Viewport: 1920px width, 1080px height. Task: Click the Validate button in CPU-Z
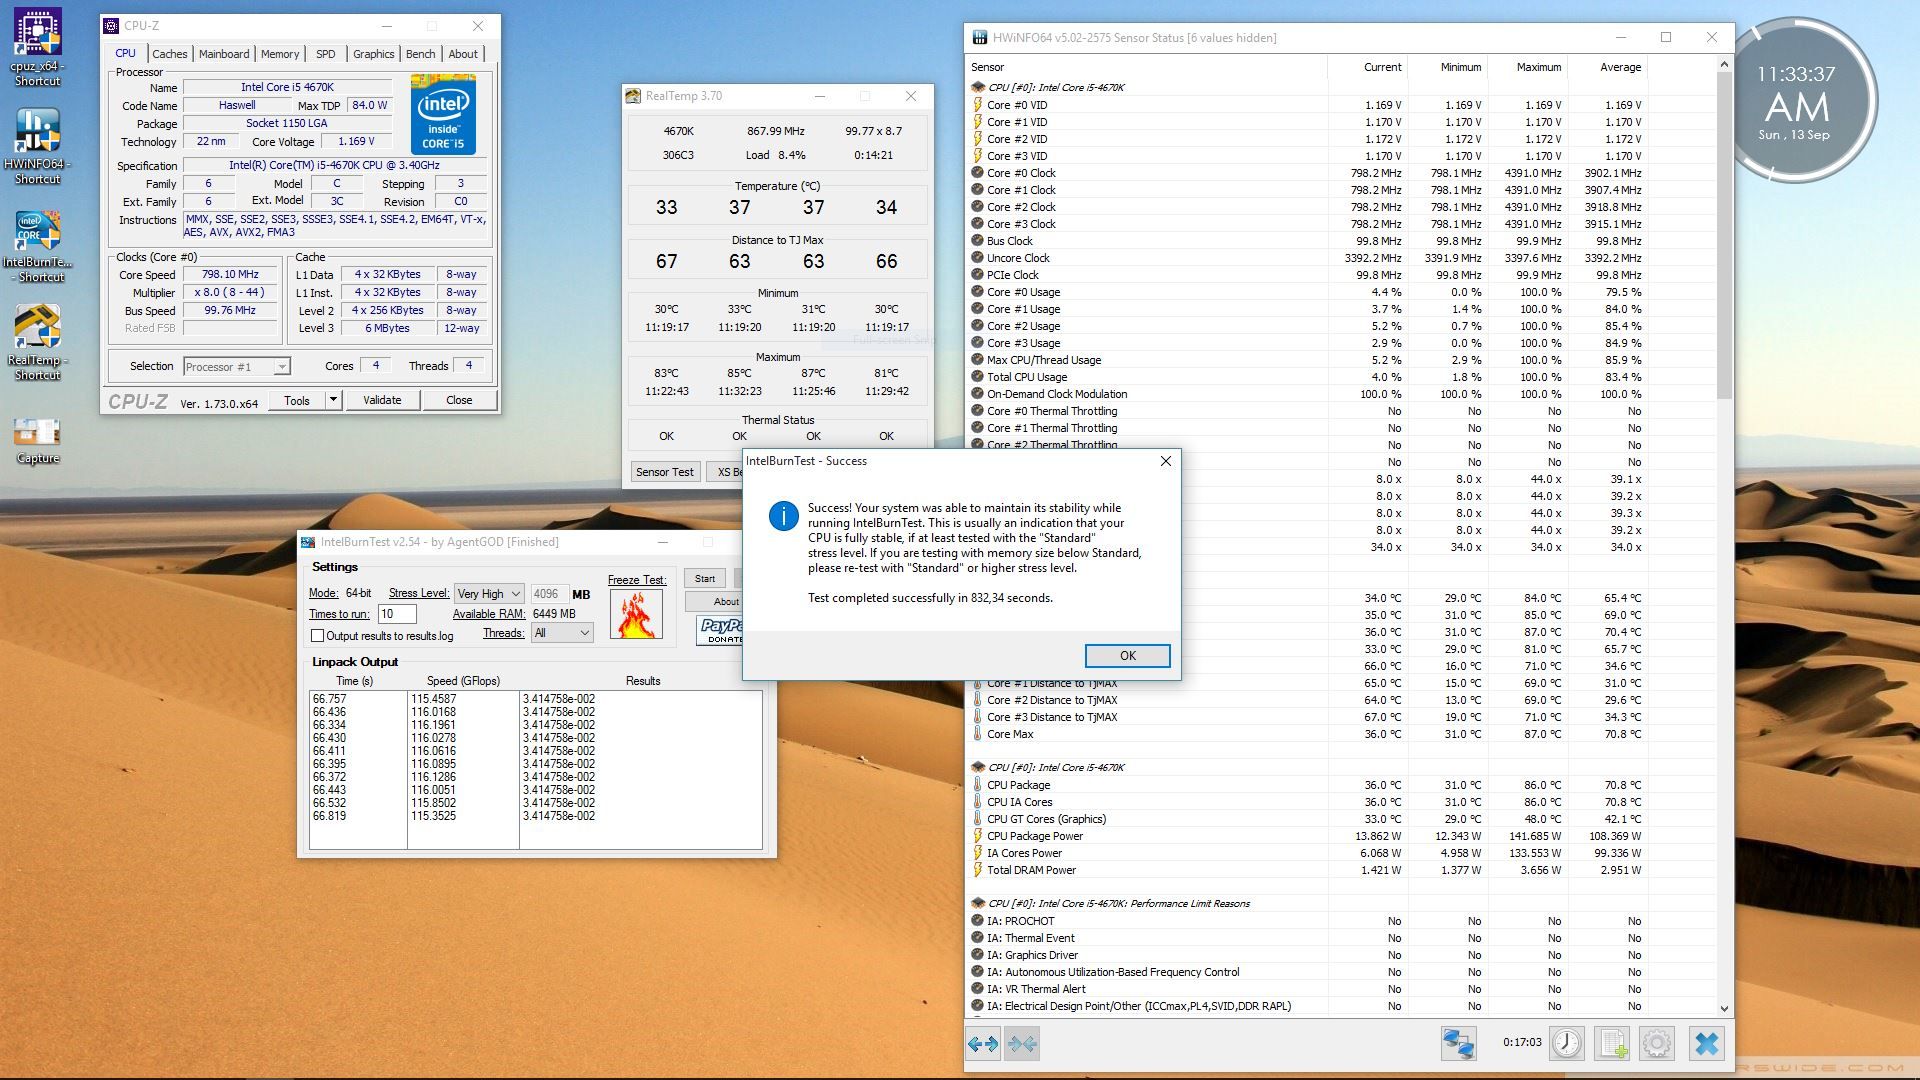(382, 400)
